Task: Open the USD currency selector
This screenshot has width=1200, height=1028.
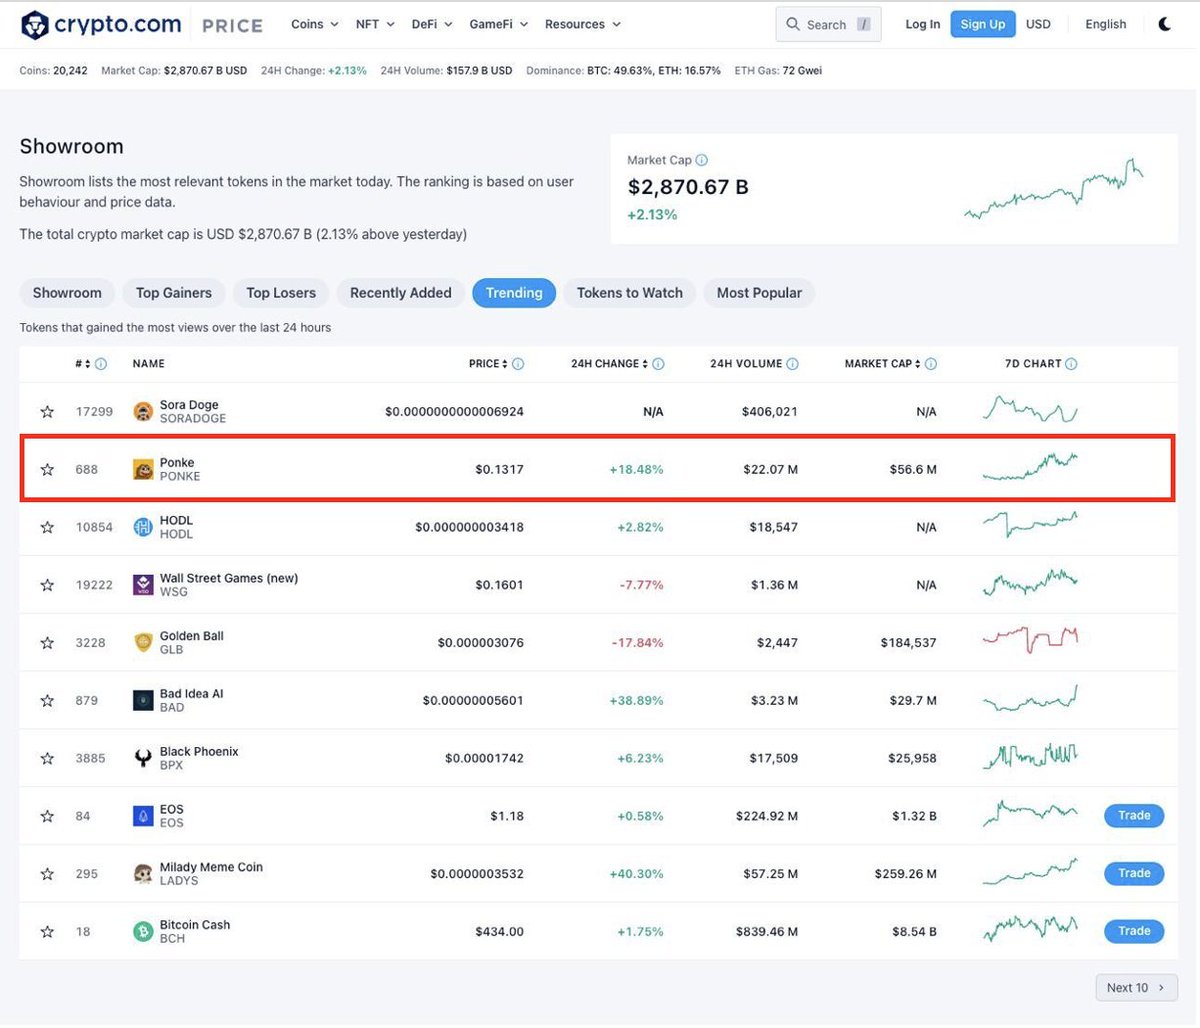Action: pyautogui.click(x=1038, y=24)
